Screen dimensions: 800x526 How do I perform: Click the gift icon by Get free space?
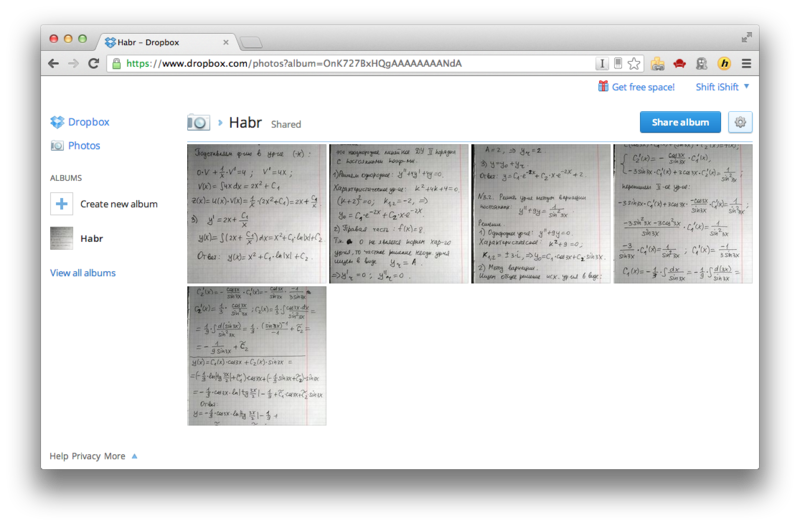pos(603,86)
